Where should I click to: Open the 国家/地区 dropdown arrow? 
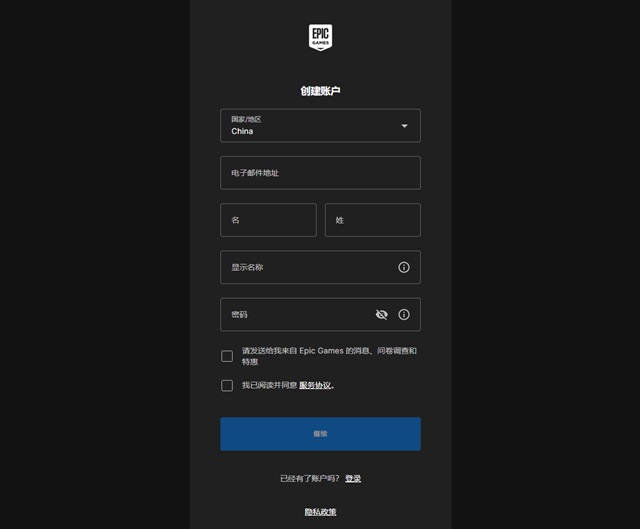tap(404, 126)
